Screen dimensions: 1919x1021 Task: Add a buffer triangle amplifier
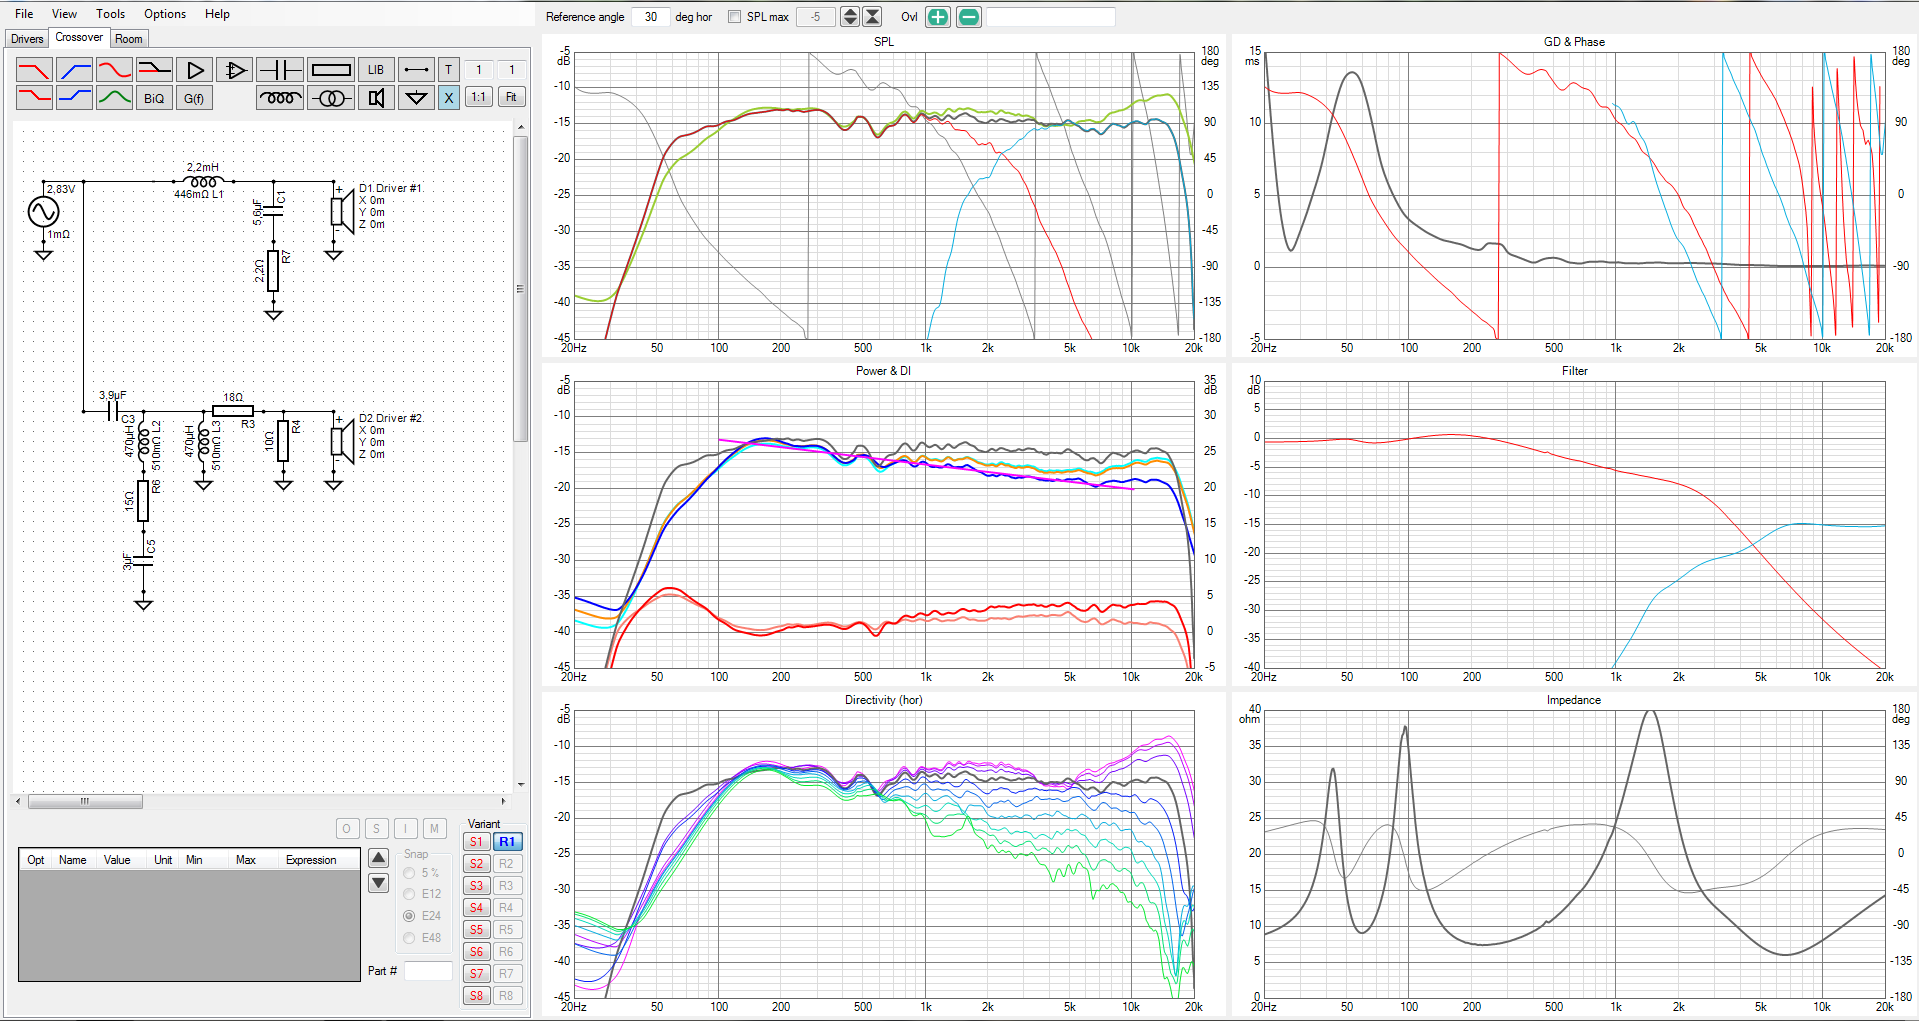point(195,70)
